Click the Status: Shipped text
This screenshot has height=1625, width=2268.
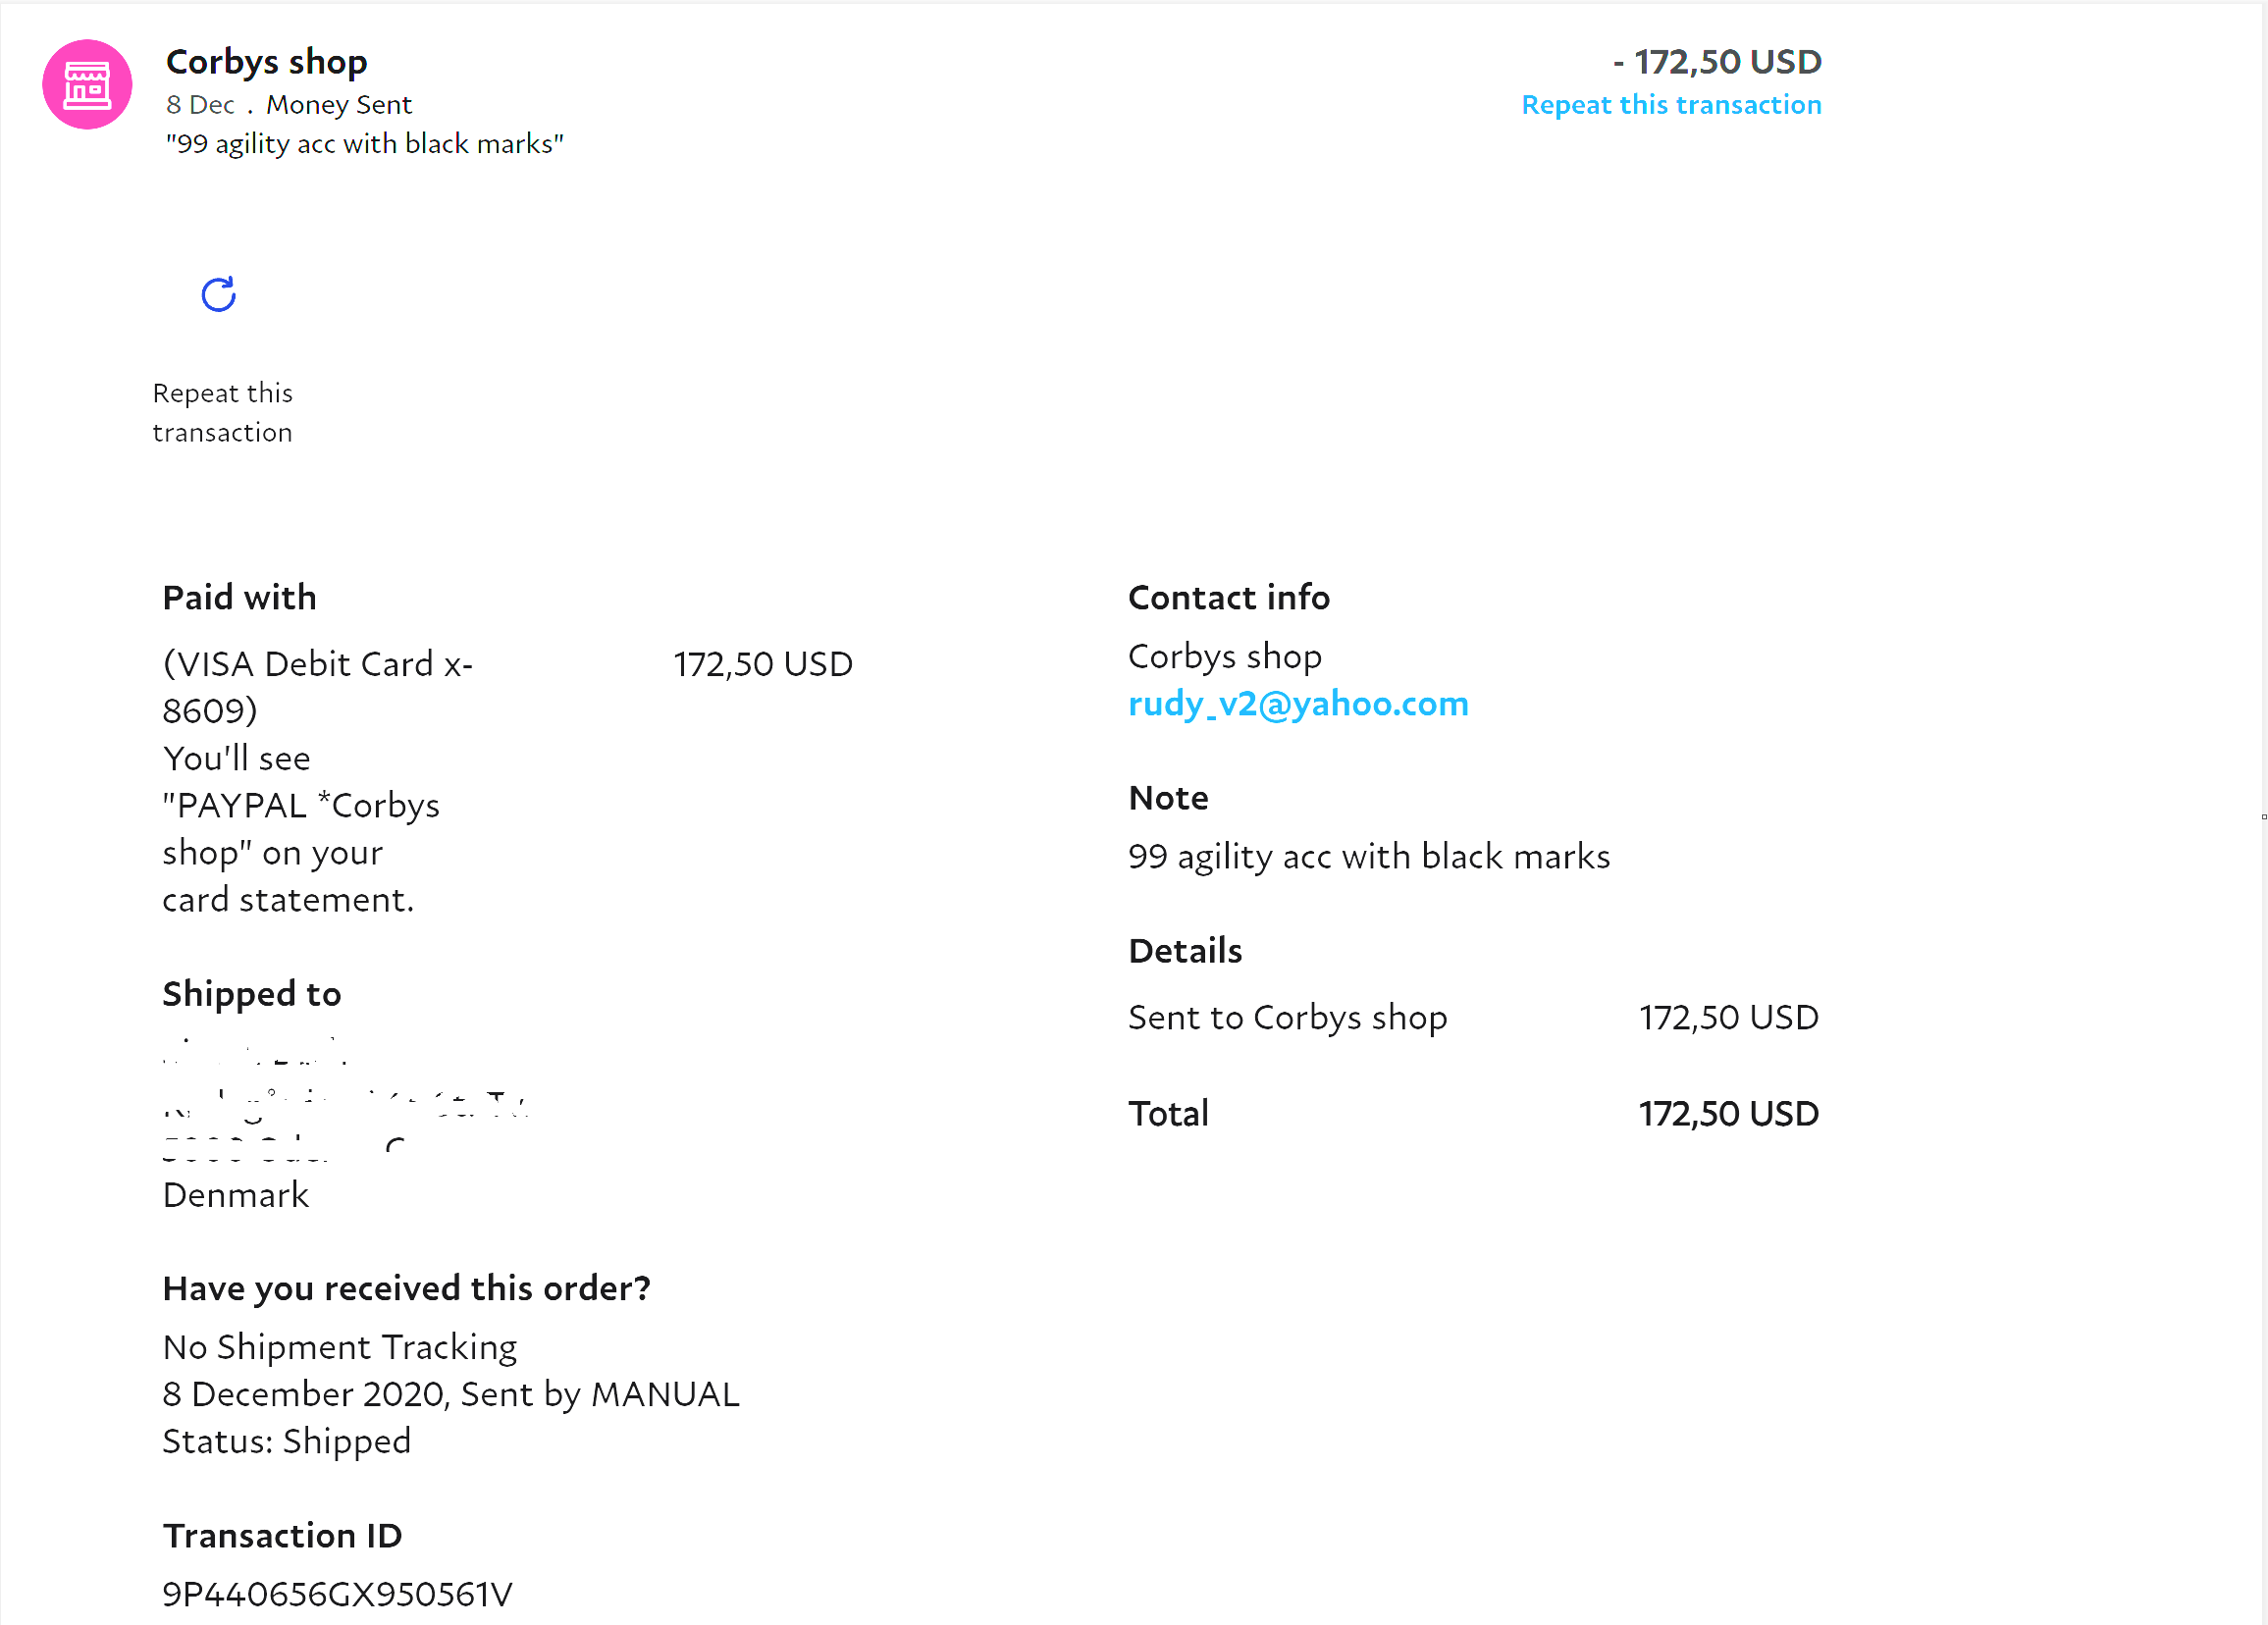click(x=286, y=1441)
